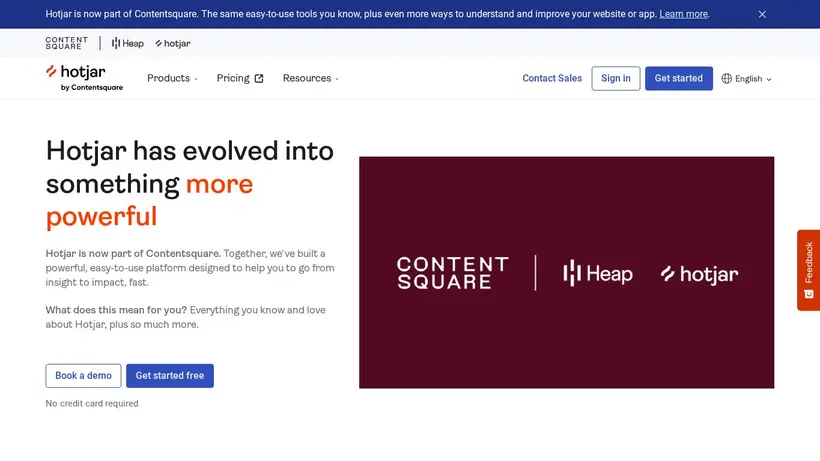The height and width of the screenshot is (461, 820).
Task: Click the Book a demo button
Action: point(83,376)
